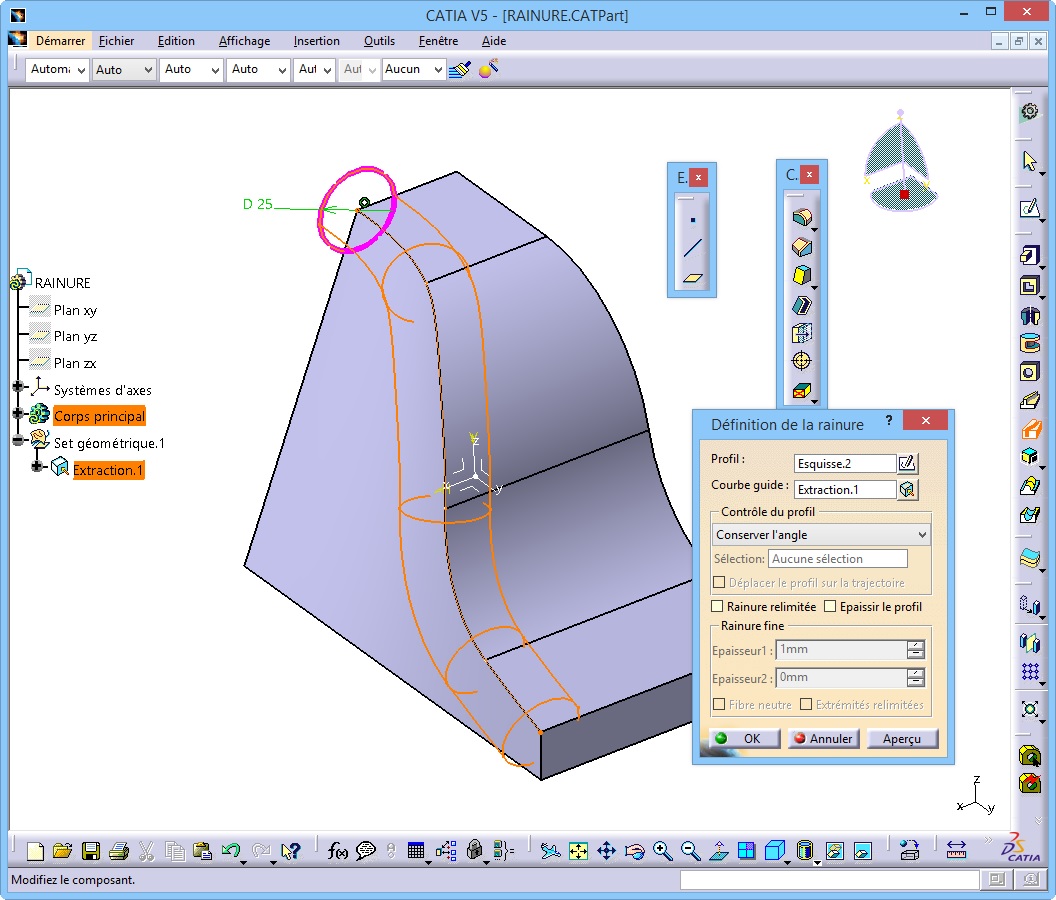Open the Aucun dropdown in top toolbar
The width and height of the screenshot is (1056, 900).
(x=414, y=69)
